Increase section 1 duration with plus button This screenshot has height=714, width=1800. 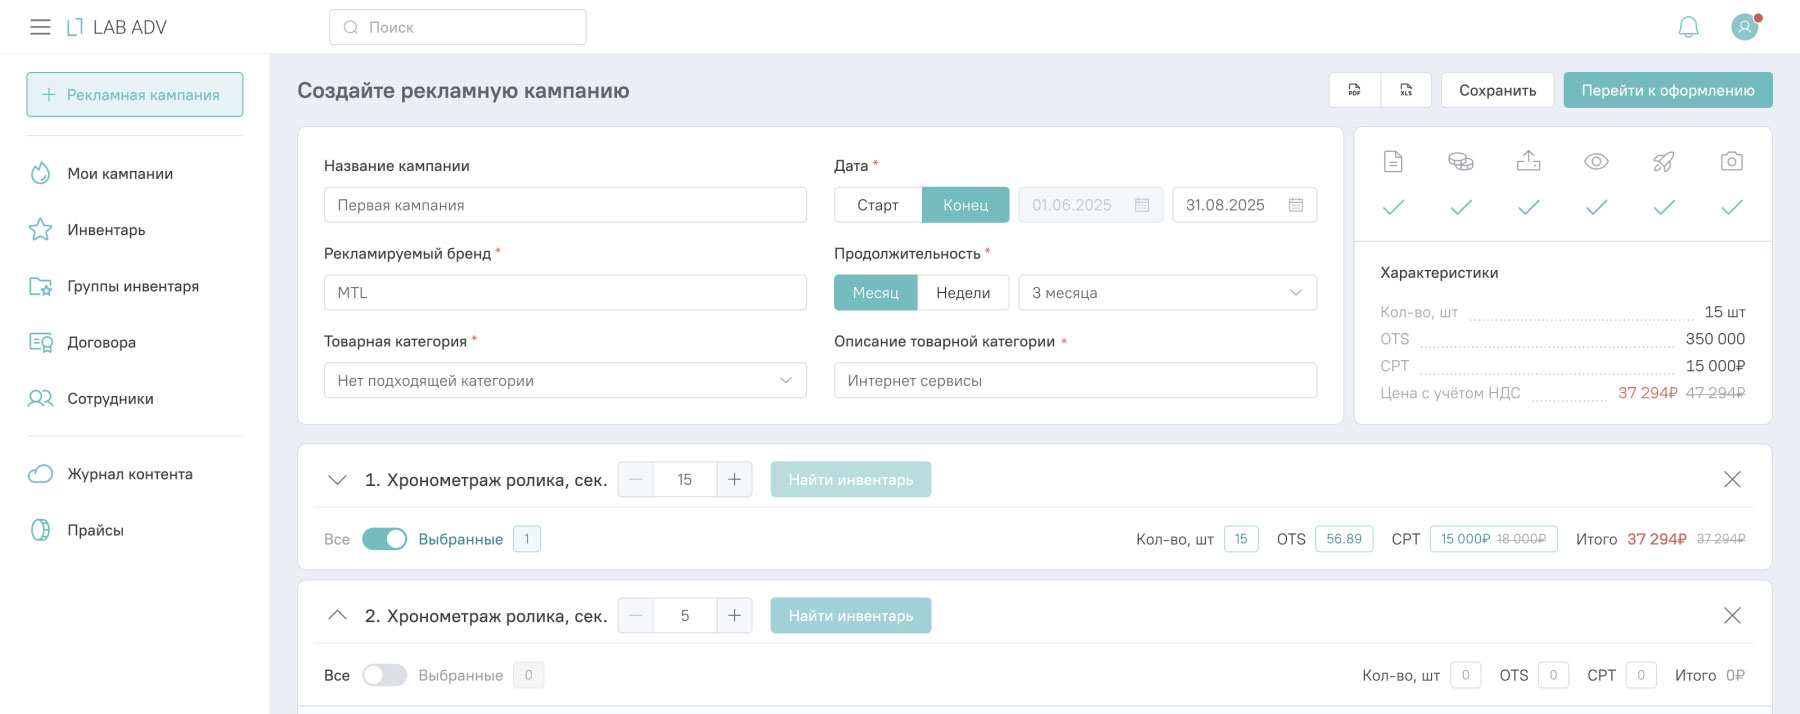click(x=734, y=480)
